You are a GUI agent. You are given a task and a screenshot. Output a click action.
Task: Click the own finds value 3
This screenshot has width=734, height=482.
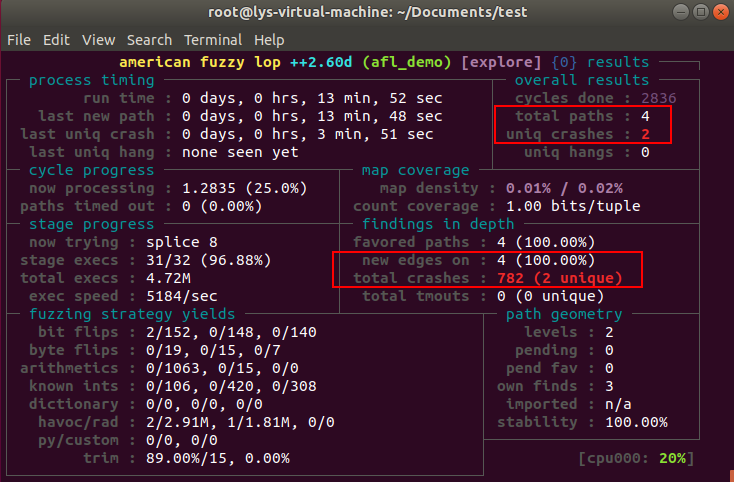[x=609, y=387]
